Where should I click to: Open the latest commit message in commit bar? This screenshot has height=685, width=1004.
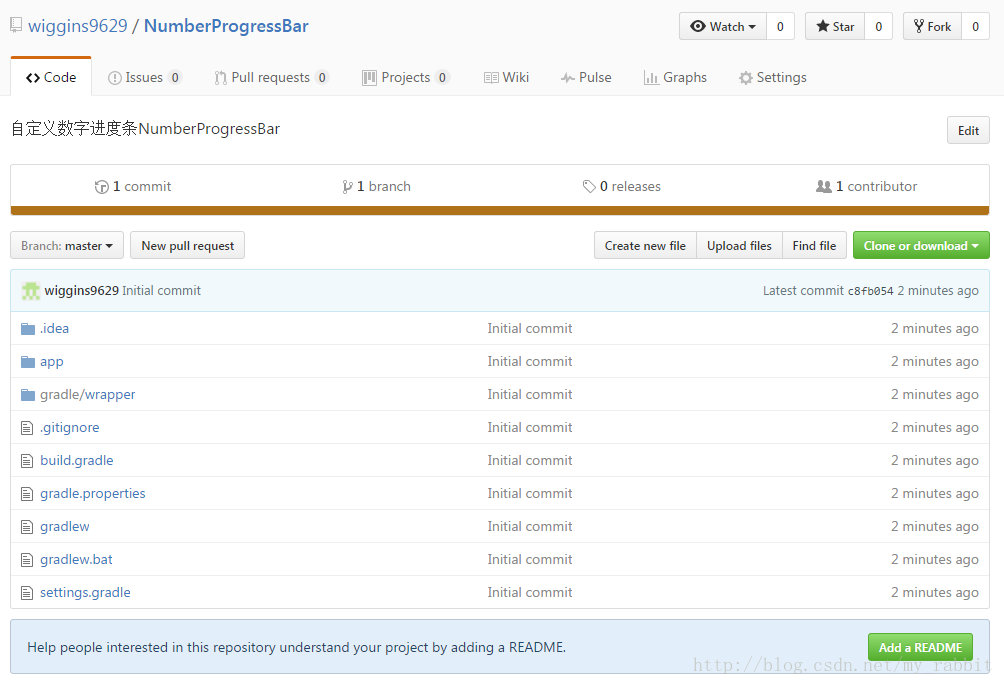pos(161,291)
